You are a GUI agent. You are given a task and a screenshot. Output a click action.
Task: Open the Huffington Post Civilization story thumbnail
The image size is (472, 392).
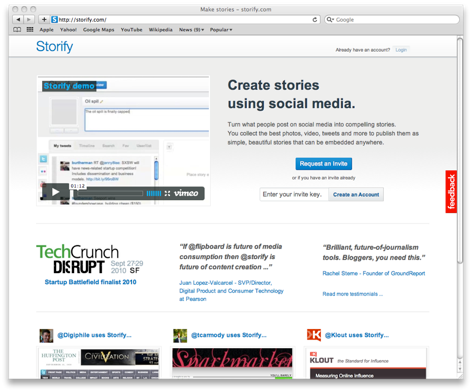point(99,363)
